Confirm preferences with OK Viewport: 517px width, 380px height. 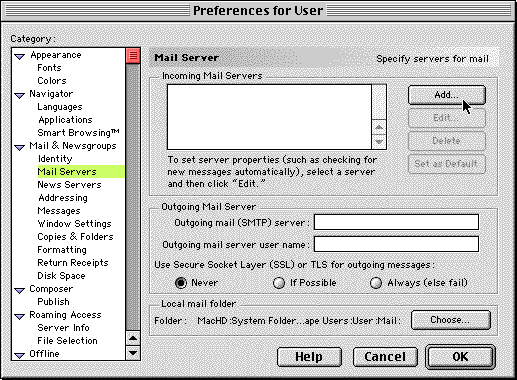pos(460,357)
